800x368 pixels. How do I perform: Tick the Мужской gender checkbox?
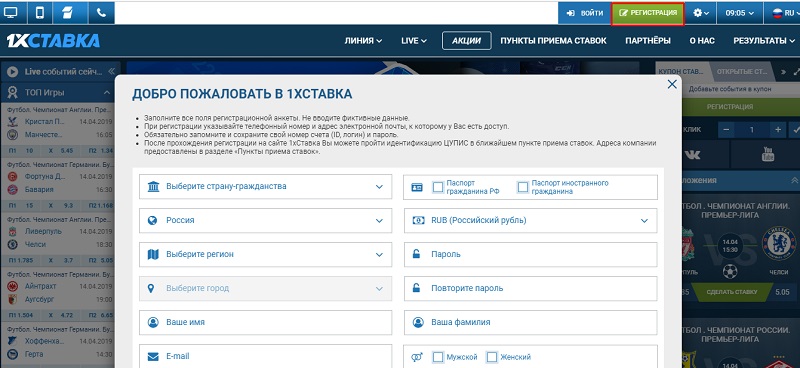point(438,357)
